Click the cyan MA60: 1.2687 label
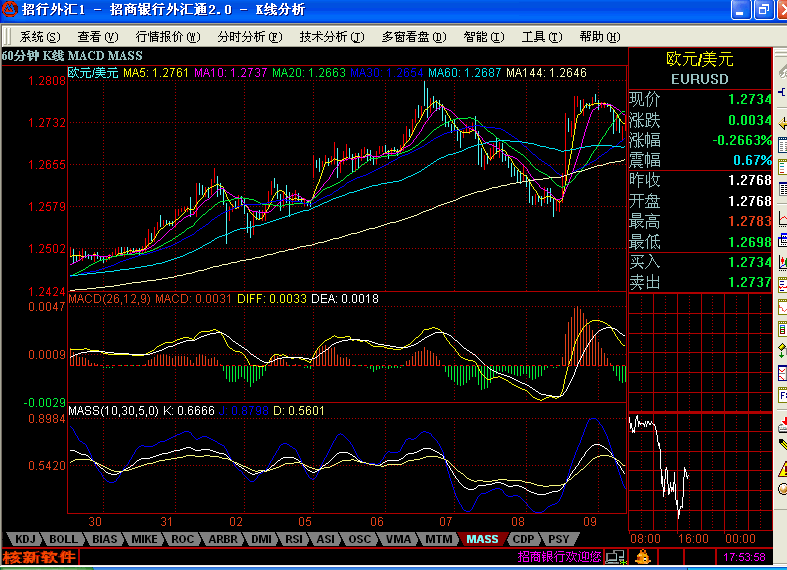The width and height of the screenshot is (787, 570). click(465, 73)
